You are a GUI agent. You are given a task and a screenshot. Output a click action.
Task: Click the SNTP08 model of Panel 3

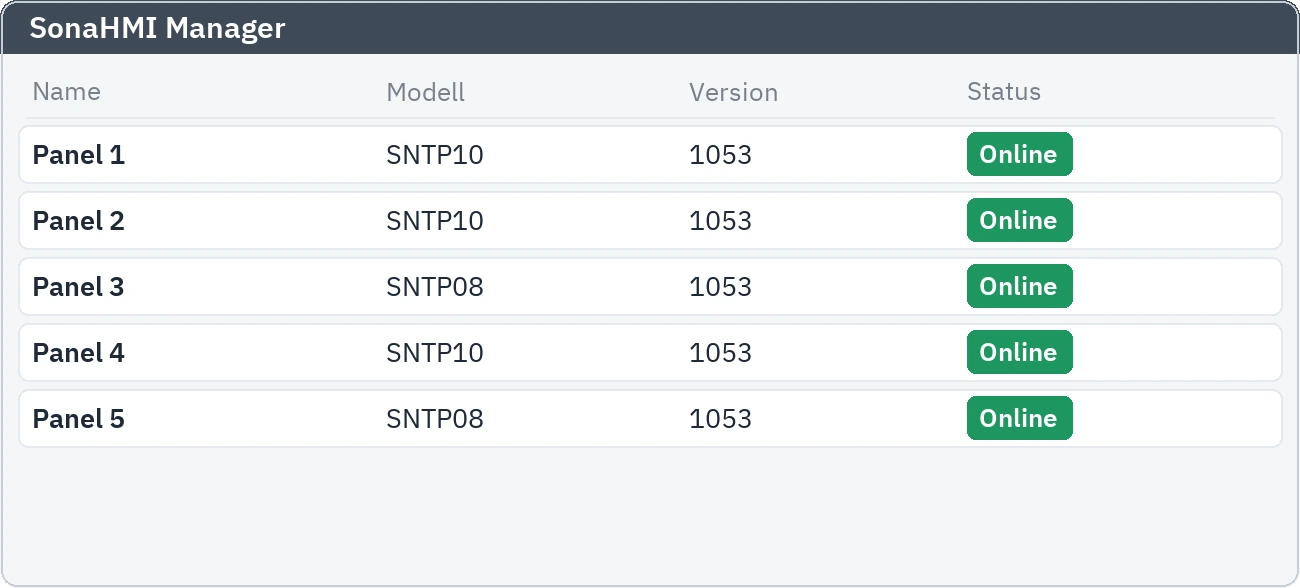[x=435, y=287]
